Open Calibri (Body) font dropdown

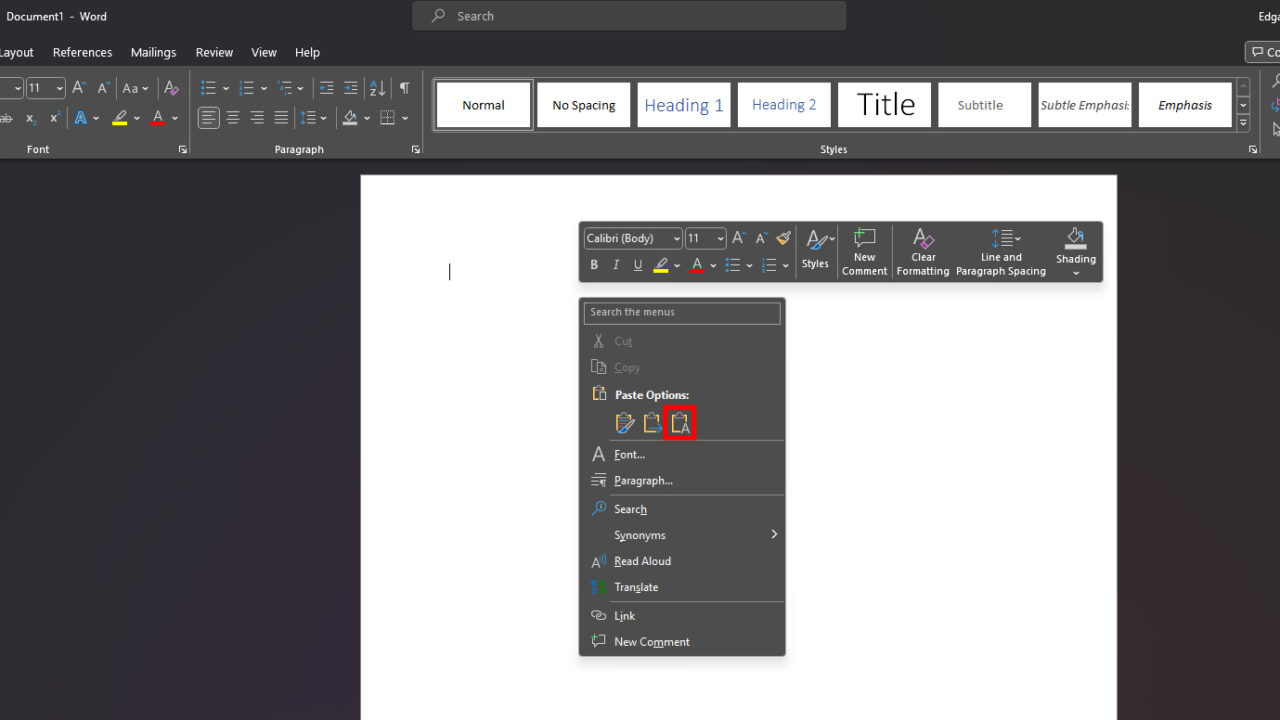point(677,238)
